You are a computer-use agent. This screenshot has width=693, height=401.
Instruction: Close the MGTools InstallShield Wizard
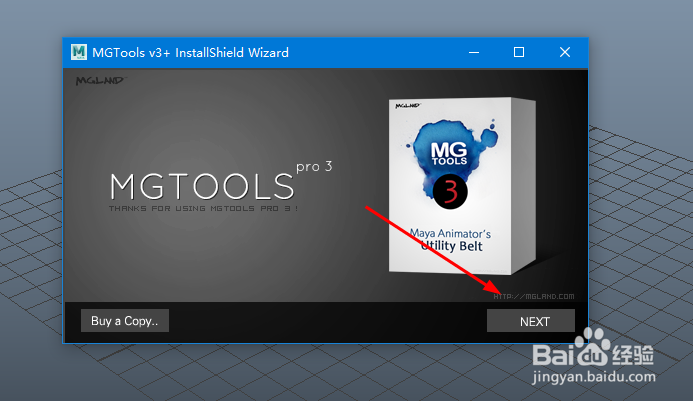click(x=565, y=53)
